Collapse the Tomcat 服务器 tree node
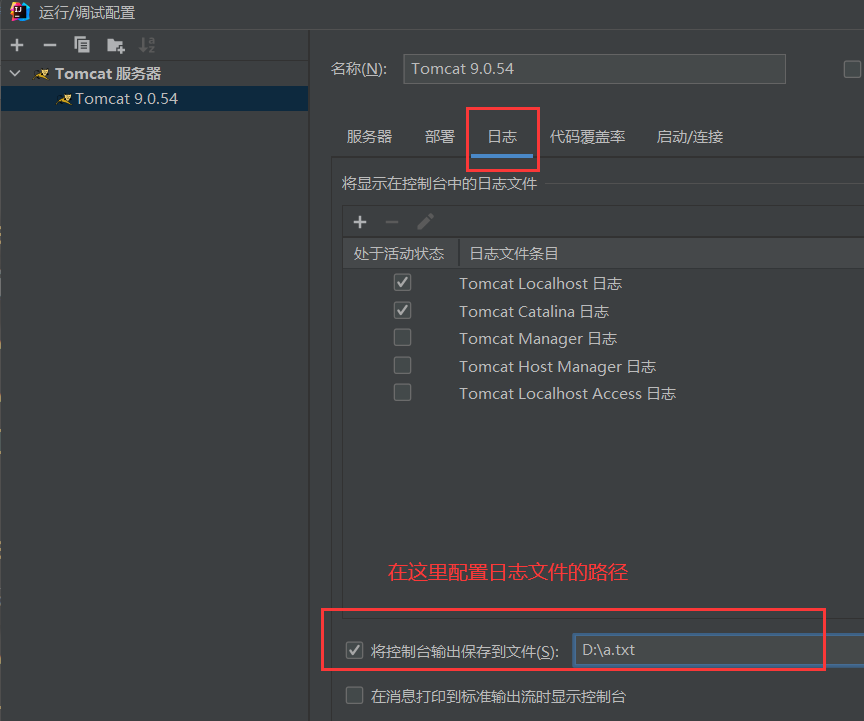The height and width of the screenshot is (721, 864). tap(15, 73)
